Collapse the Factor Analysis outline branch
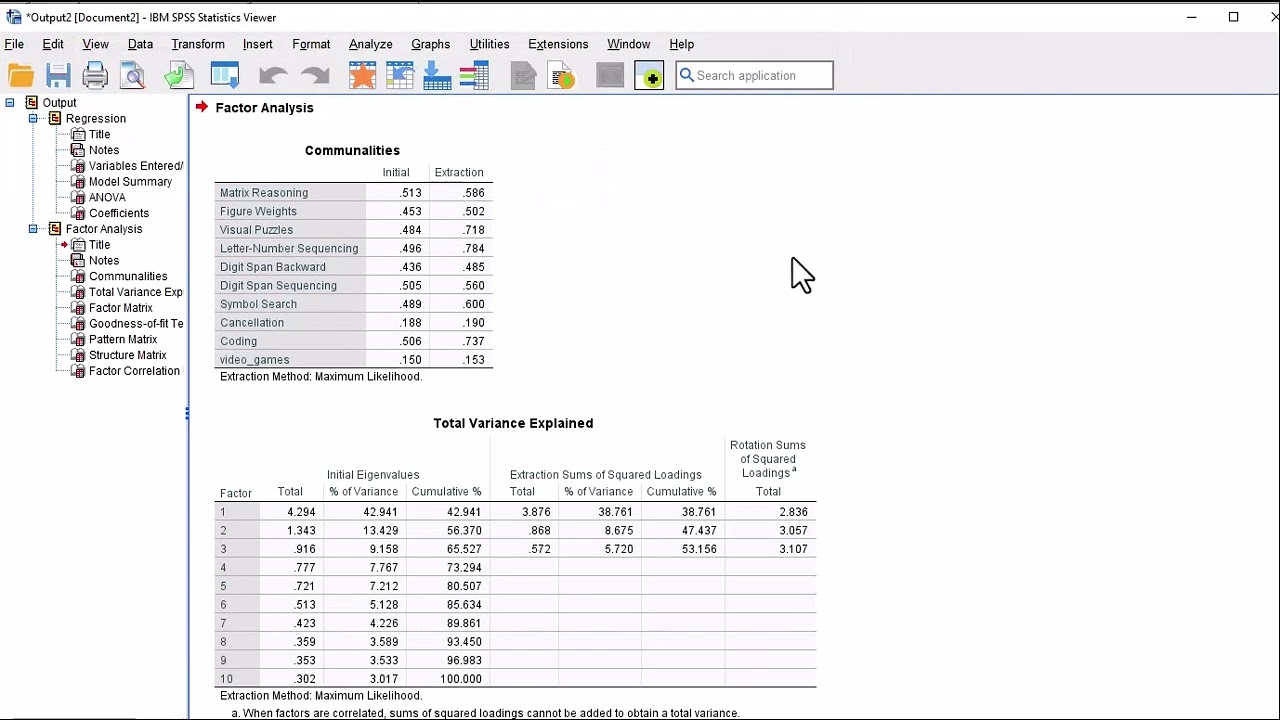 coord(33,229)
